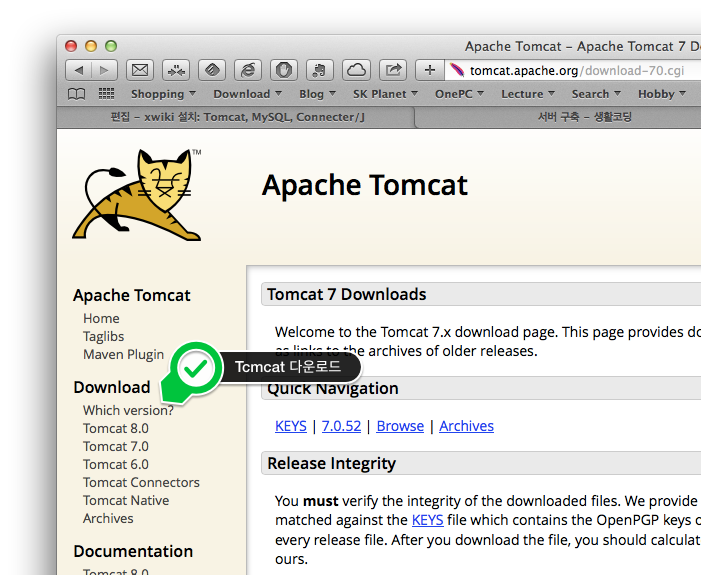Go back with the left arrow button
Screen dimensions: 701x575
click(x=79, y=70)
